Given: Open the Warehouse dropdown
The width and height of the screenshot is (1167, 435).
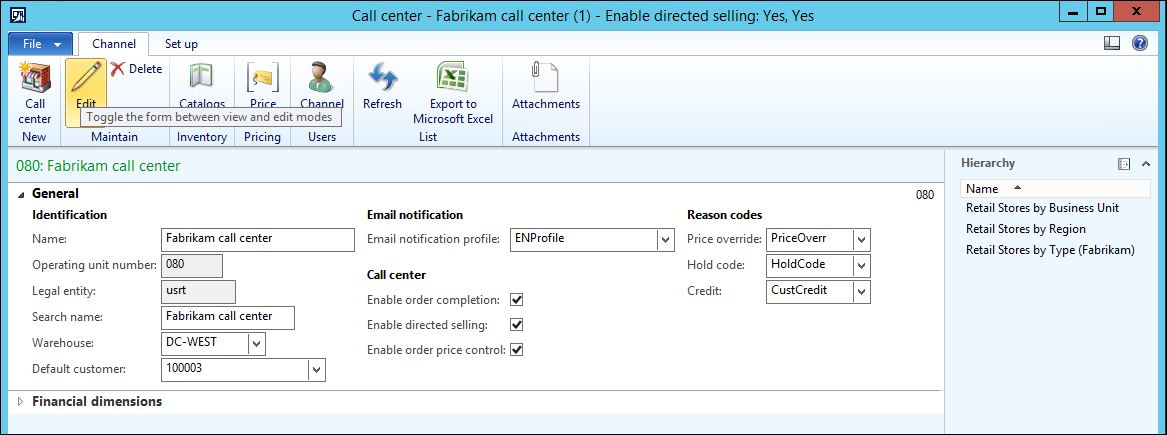Looking at the screenshot, I should (257, 344).
